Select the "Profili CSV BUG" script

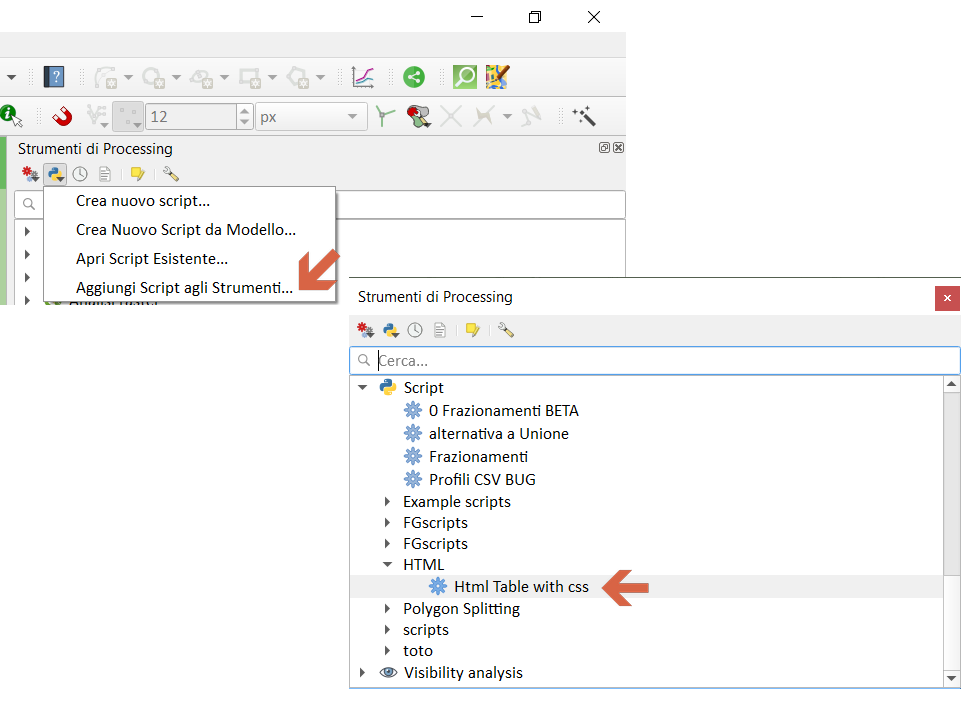pos(482,480)
